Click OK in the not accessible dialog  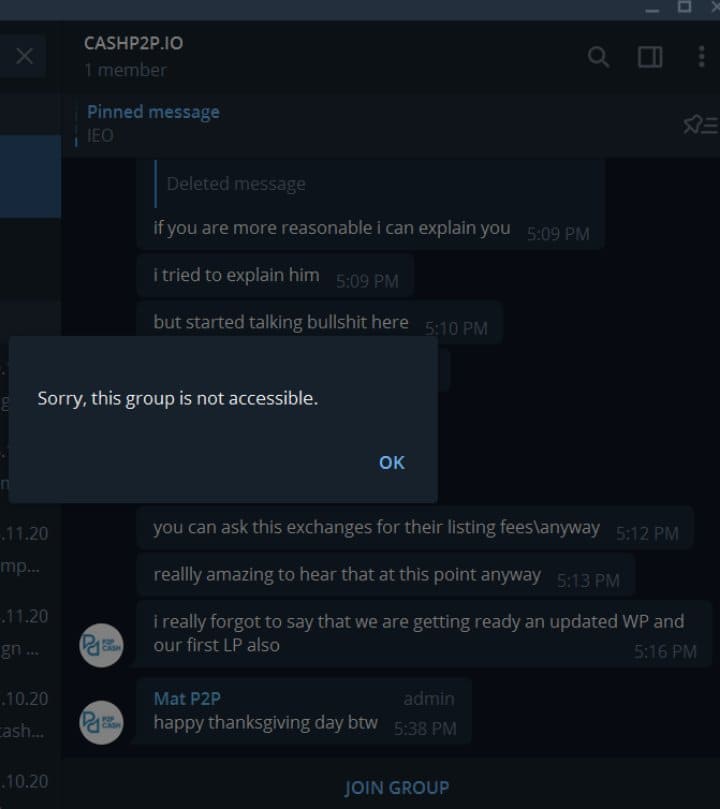click(392, 463)
